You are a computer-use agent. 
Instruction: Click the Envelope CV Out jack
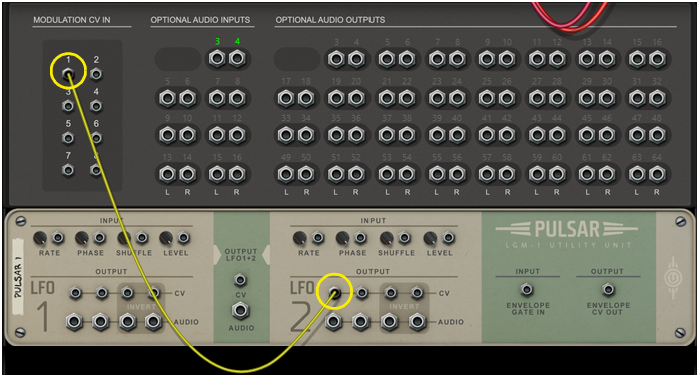coord(608,290)
